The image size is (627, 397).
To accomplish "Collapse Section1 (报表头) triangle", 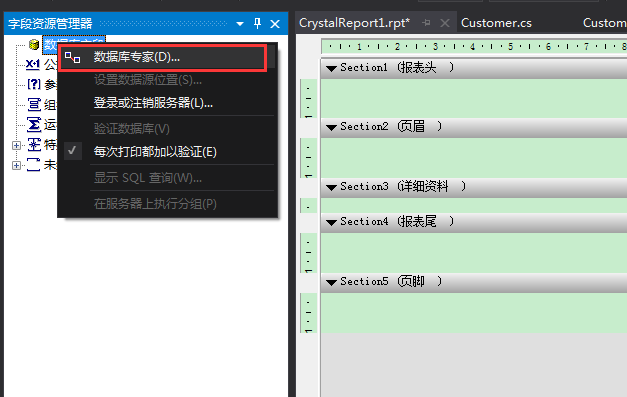I will [x=331, y=69].
